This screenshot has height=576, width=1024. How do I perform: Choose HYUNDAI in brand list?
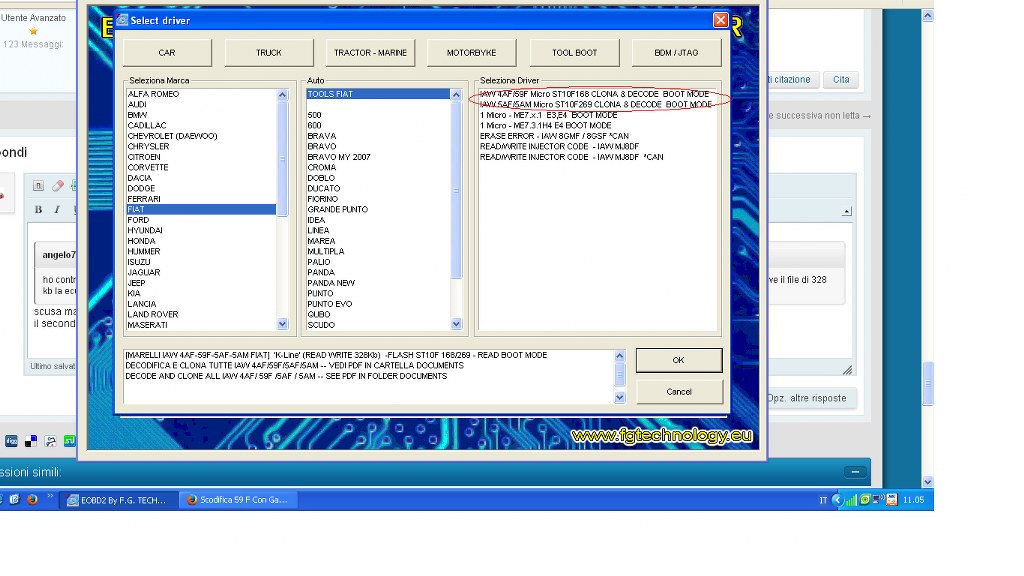(145, 231)
